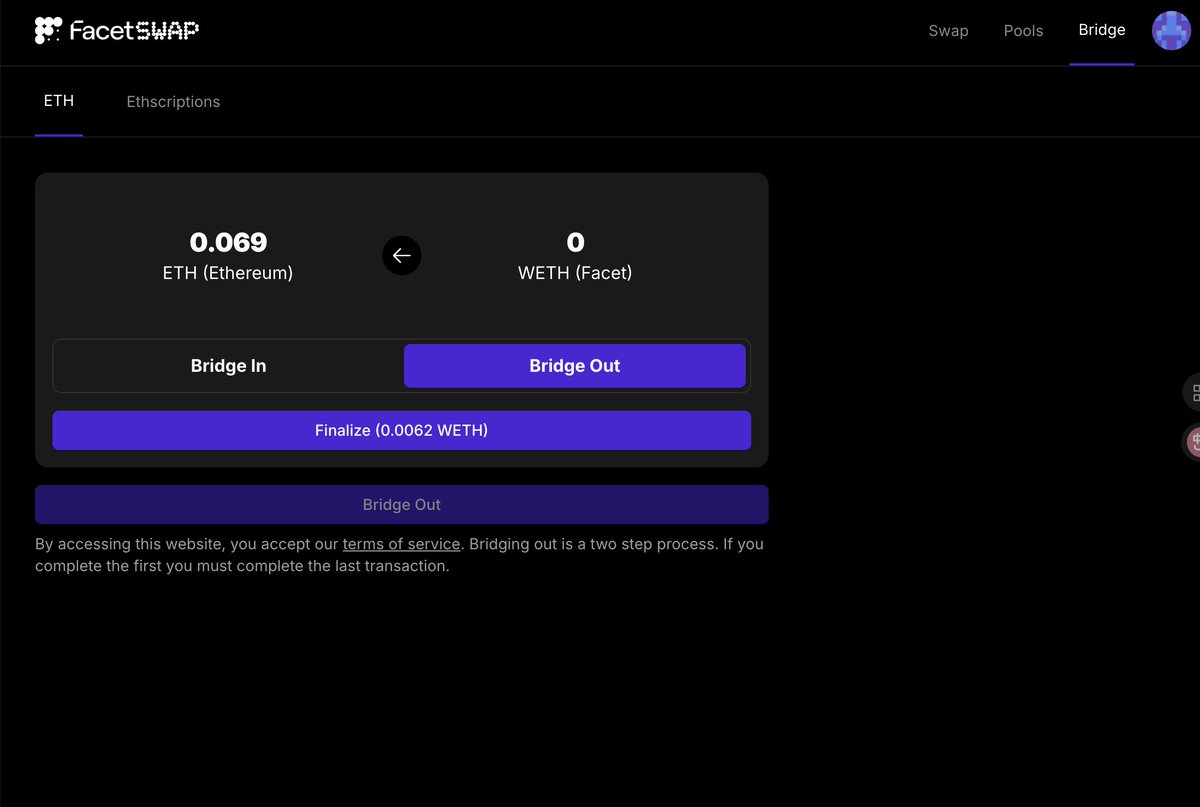Screen dimensions: 1200x807
Task: Open the terms of service link
Action: 401,544
